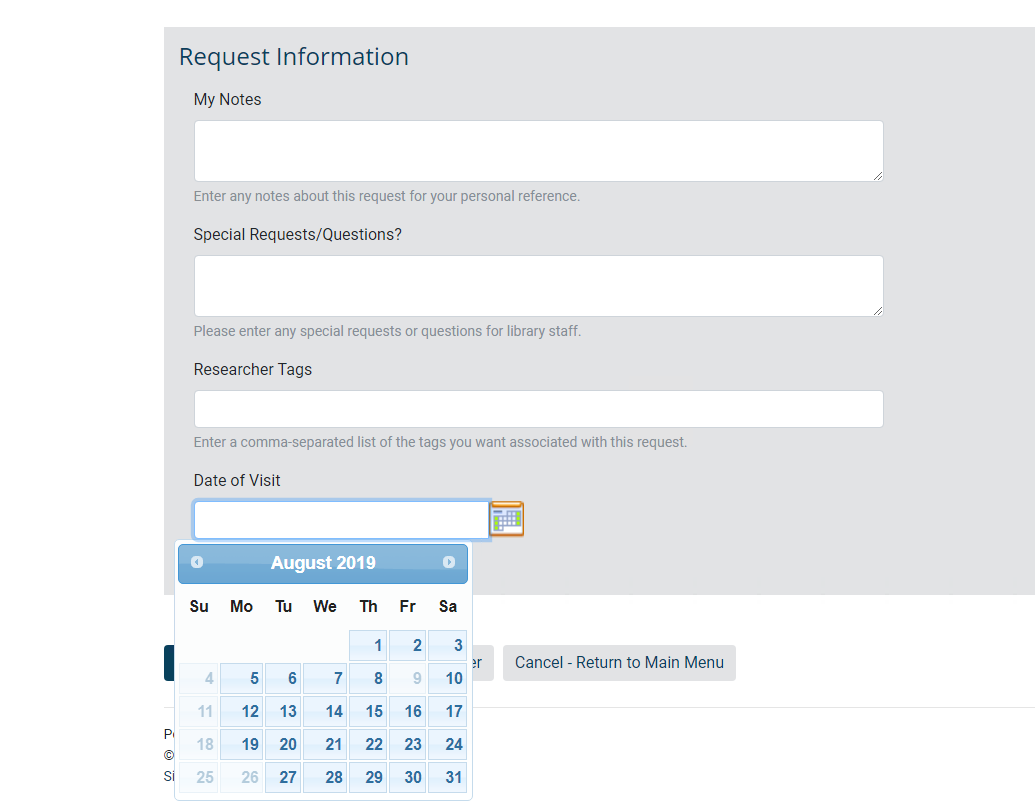Screen dimensions: 1035x803
Task: Select August 8 in the calendar
Action: click(367, 678)
